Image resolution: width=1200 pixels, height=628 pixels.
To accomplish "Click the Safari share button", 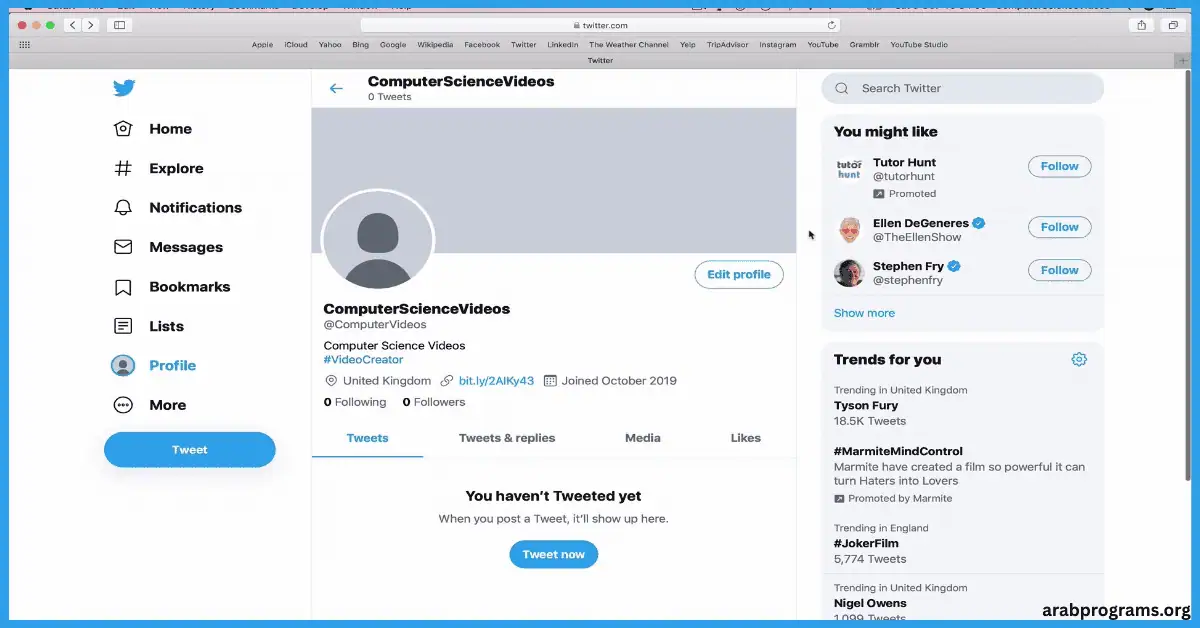I will pyautogui.click(x=1142, y=25).
